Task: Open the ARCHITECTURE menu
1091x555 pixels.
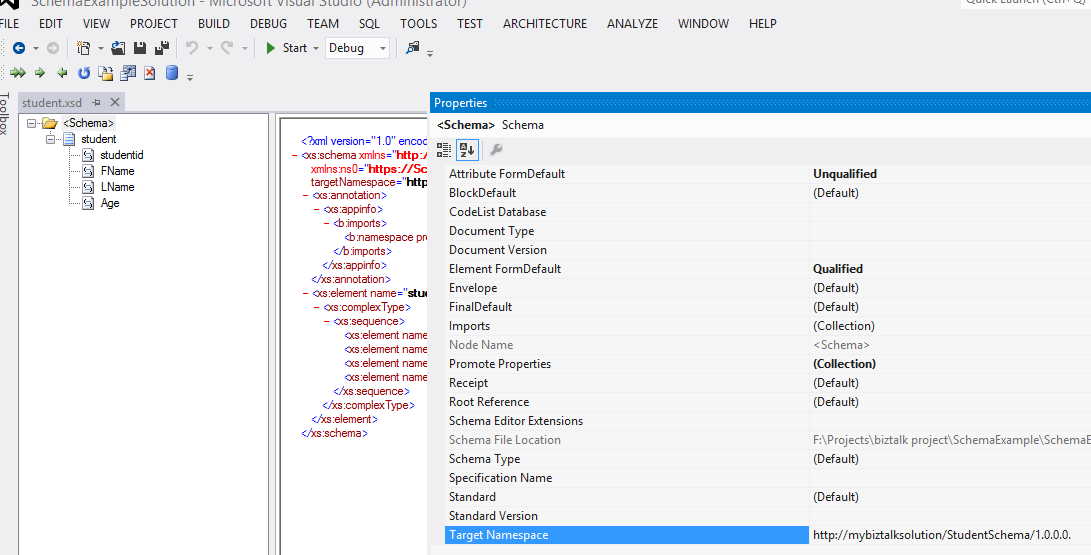Action: 545,24
